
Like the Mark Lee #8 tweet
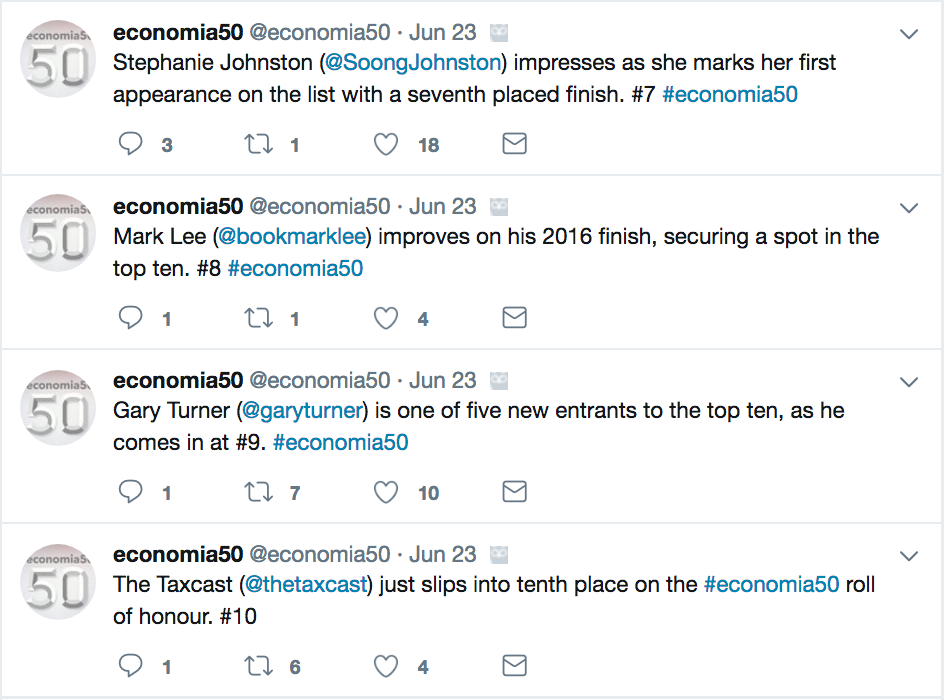(386, 319)
